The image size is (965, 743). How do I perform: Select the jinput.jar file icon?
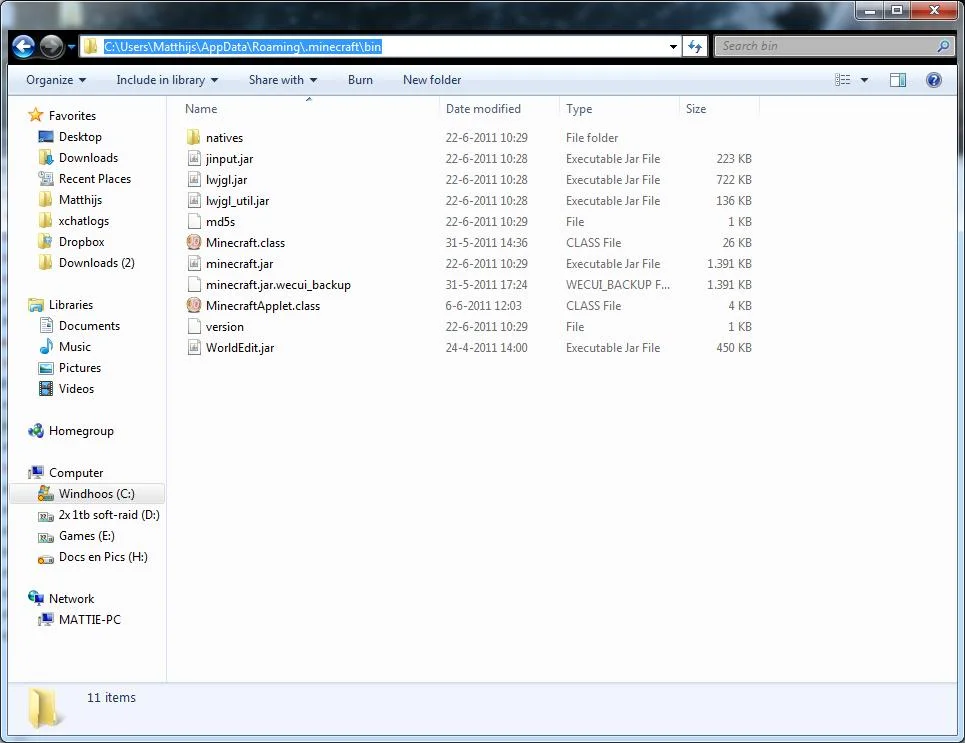click(194, 158)
